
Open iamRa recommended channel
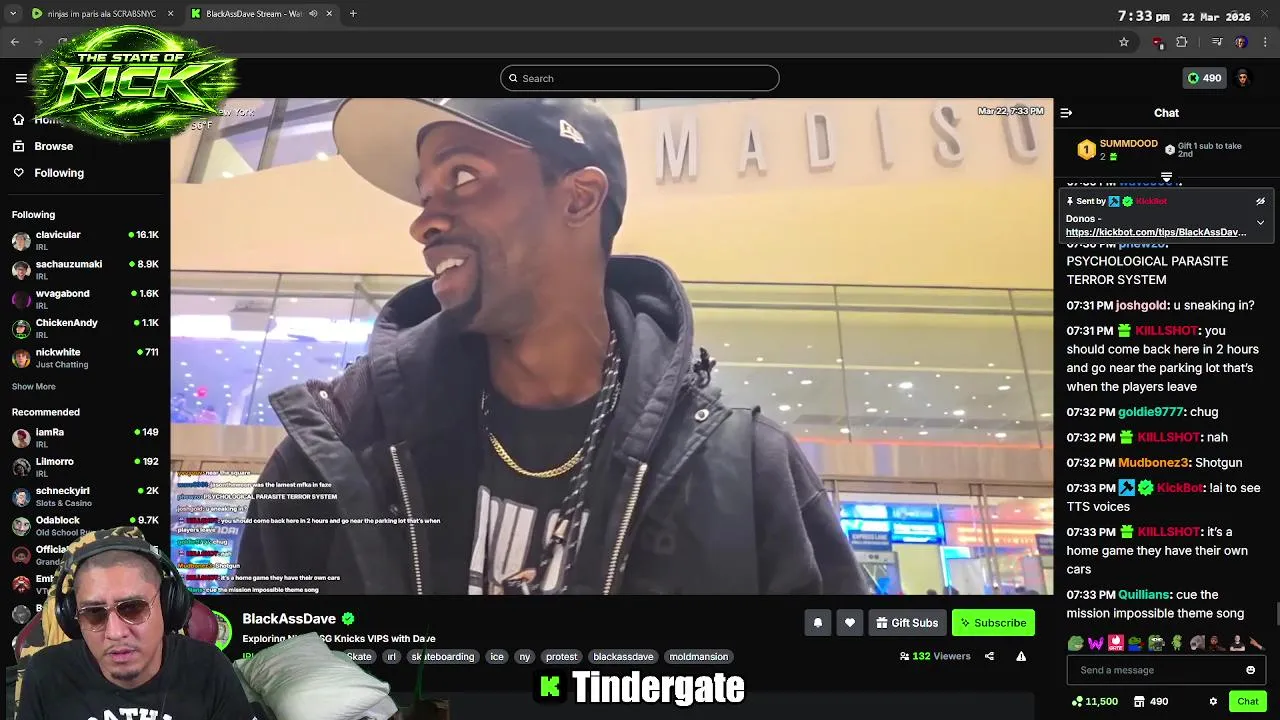click(x=85, y=438)
